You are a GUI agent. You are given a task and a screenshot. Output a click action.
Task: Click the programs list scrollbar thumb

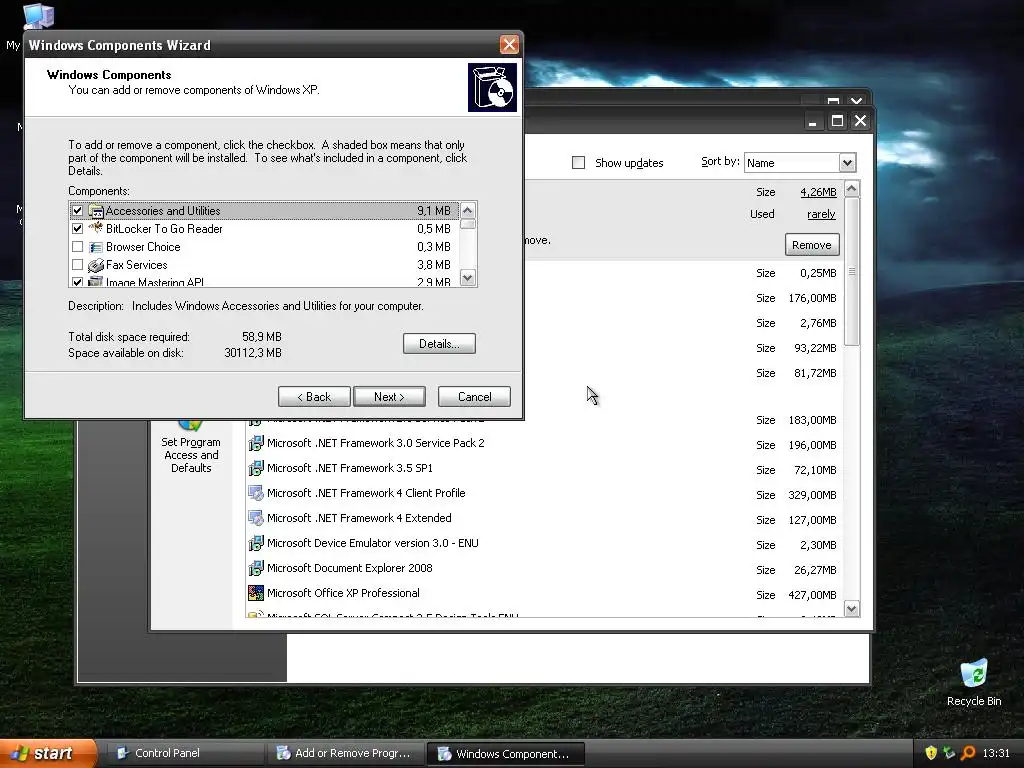pyautogui.click(x=852, y=271)
